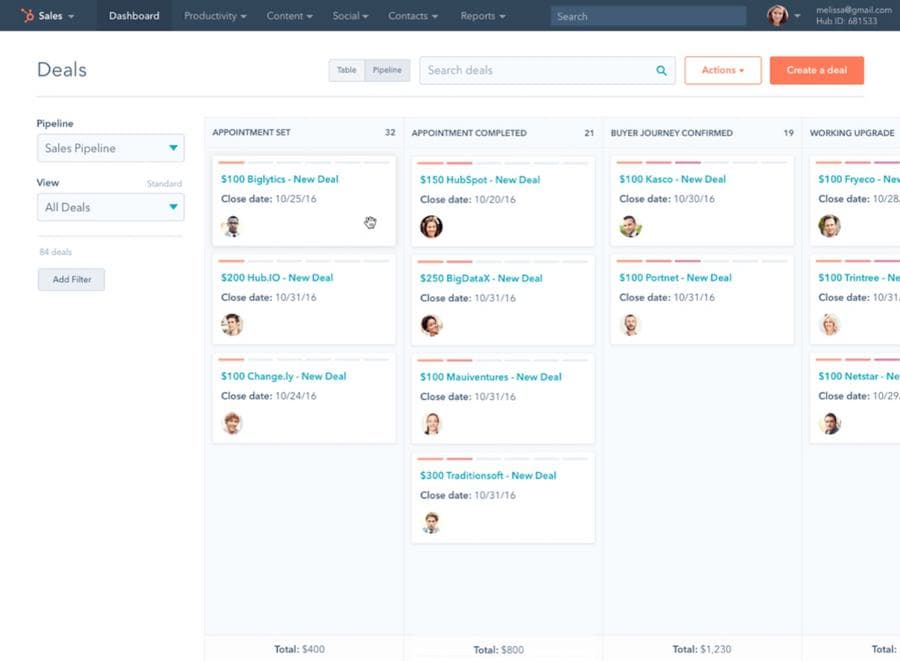
Task: Expand the Social menu
Action: point(350,16)
